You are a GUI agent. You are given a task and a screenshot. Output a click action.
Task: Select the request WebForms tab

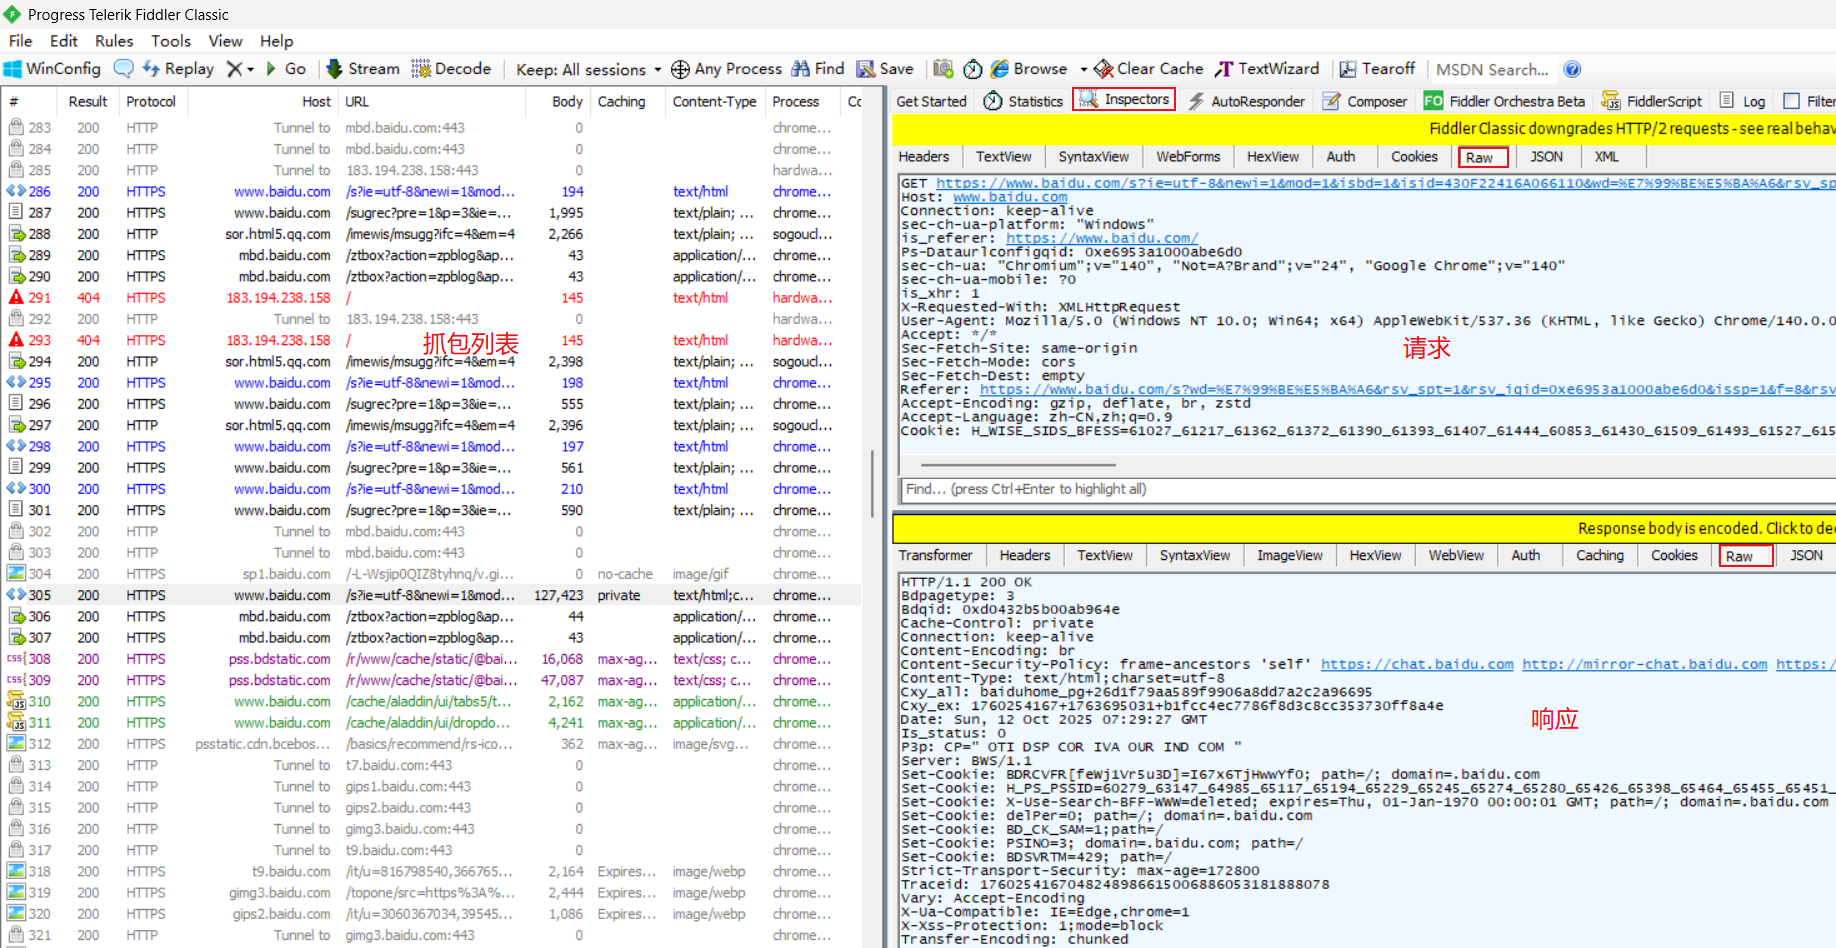pyautogui.click(x=1188, y=157)
